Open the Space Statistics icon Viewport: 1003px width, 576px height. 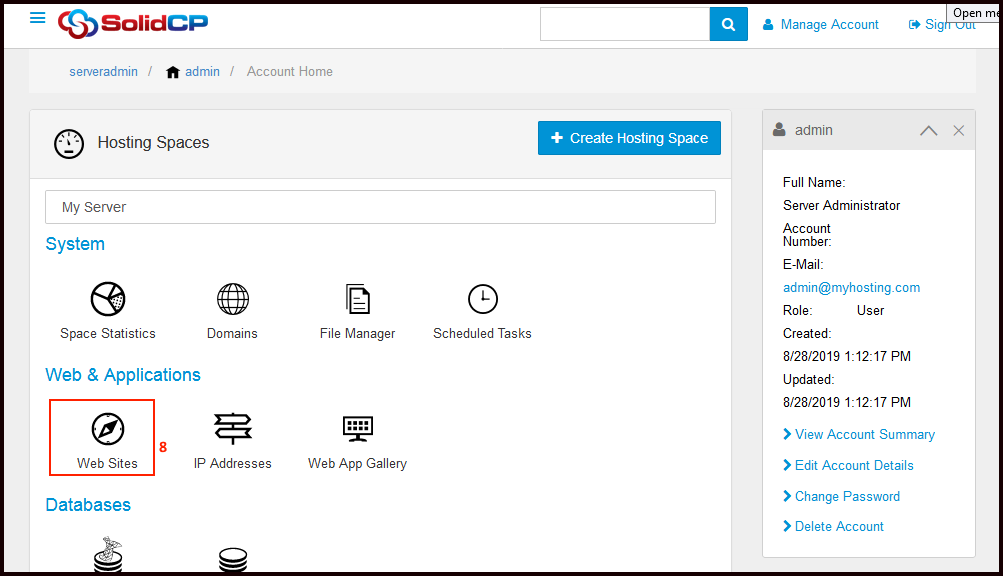click(x=108, y=299)
